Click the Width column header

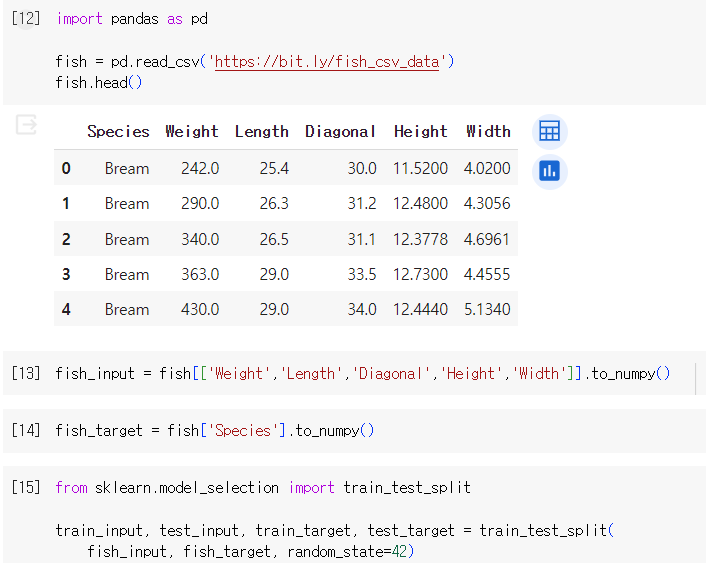tap(489, 132)
